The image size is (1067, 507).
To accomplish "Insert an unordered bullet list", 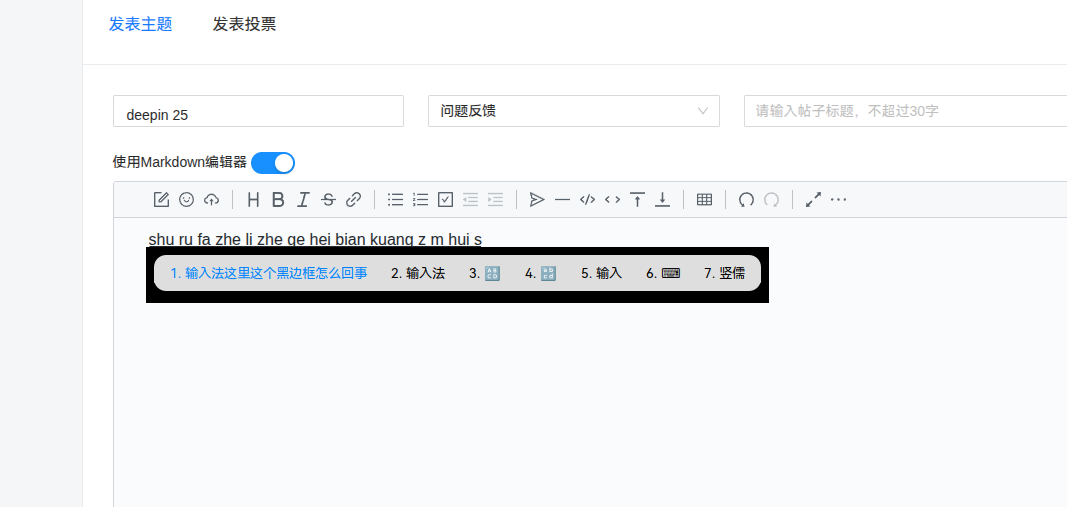I will [395, 199].
